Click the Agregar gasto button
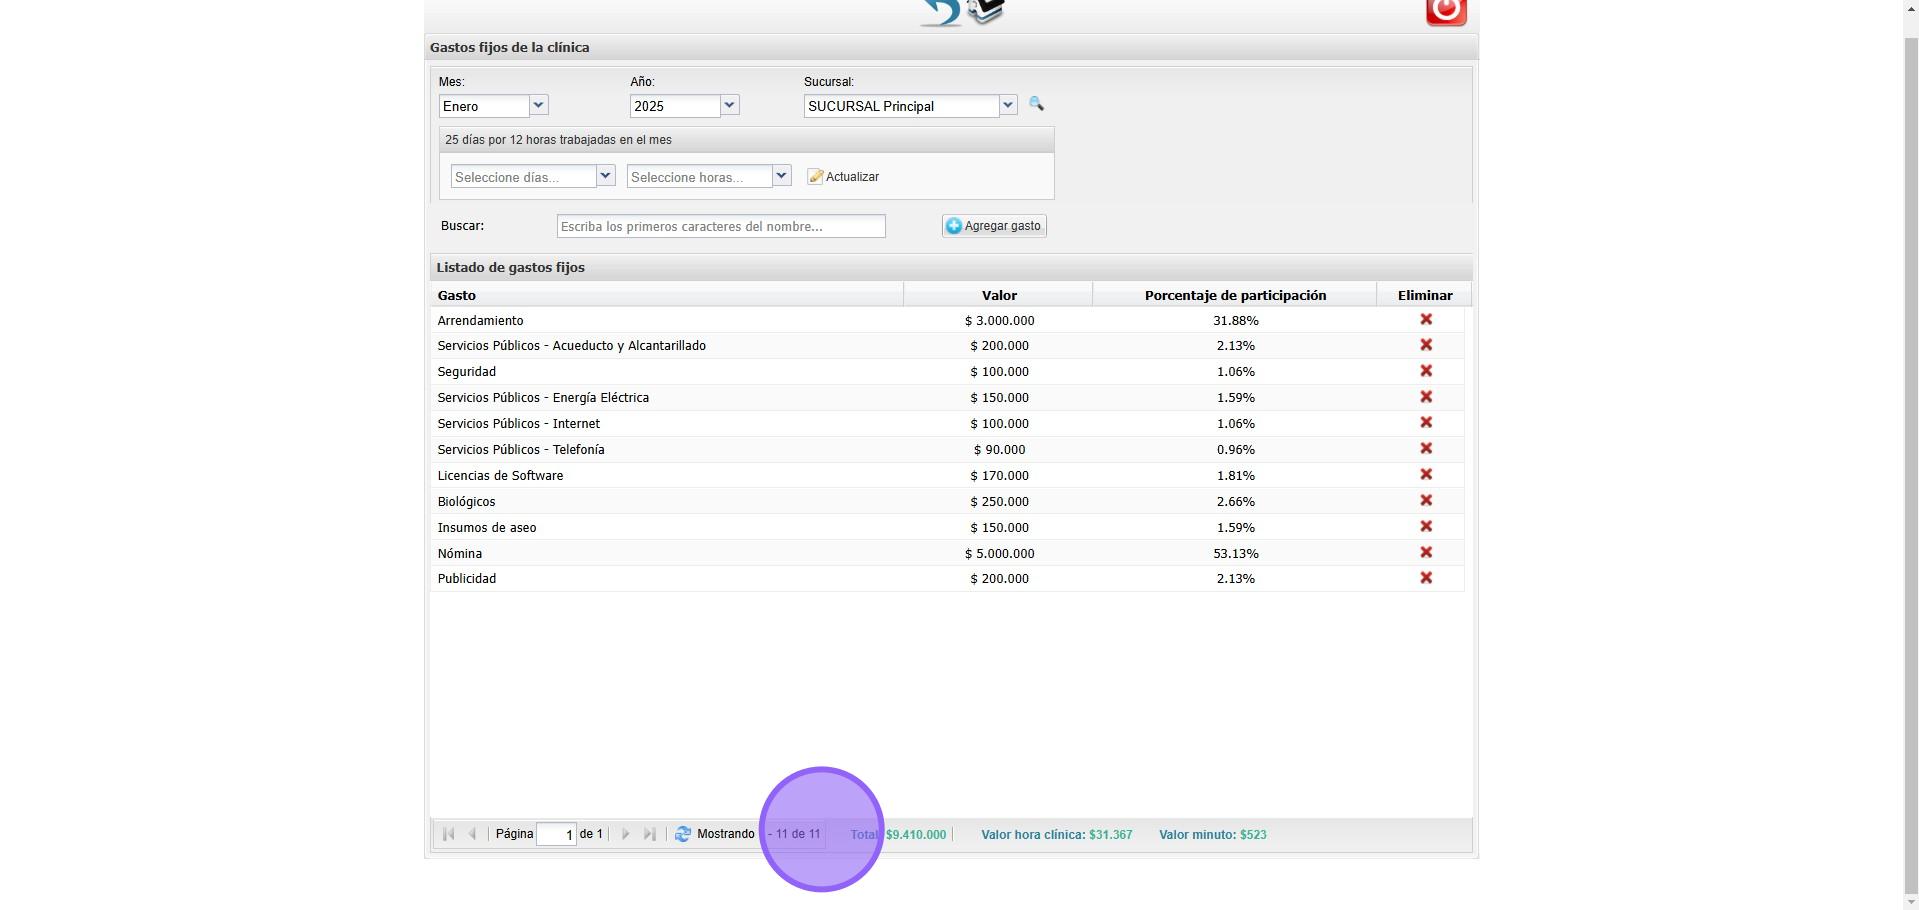This screenshot has width=1919, height=910. 994,226
